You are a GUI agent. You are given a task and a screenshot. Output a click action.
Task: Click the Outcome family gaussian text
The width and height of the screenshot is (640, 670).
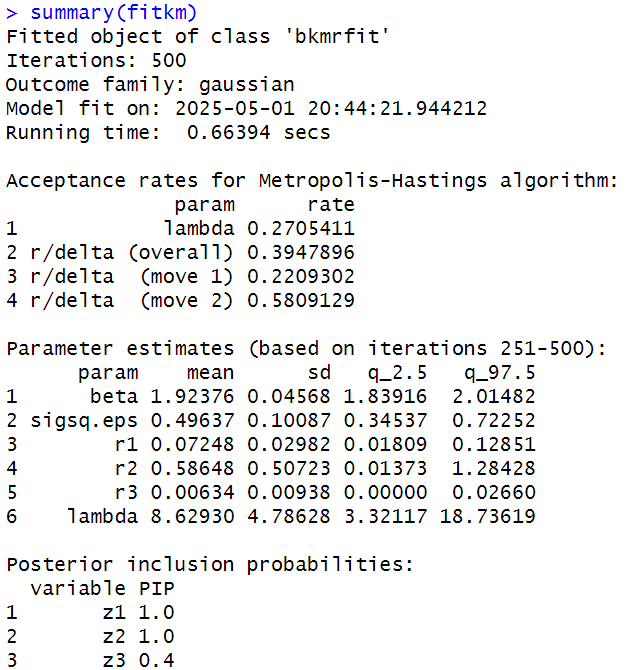pyautogui.click(x=247, y=85)
